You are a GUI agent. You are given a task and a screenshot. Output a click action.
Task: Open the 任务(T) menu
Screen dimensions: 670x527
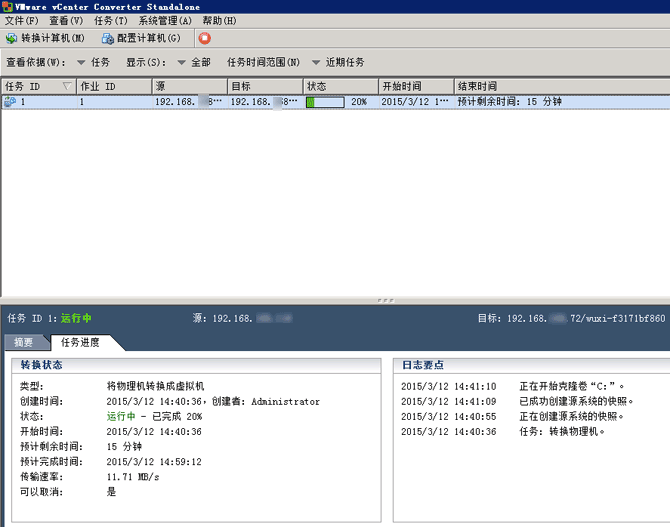pos(111,21)
